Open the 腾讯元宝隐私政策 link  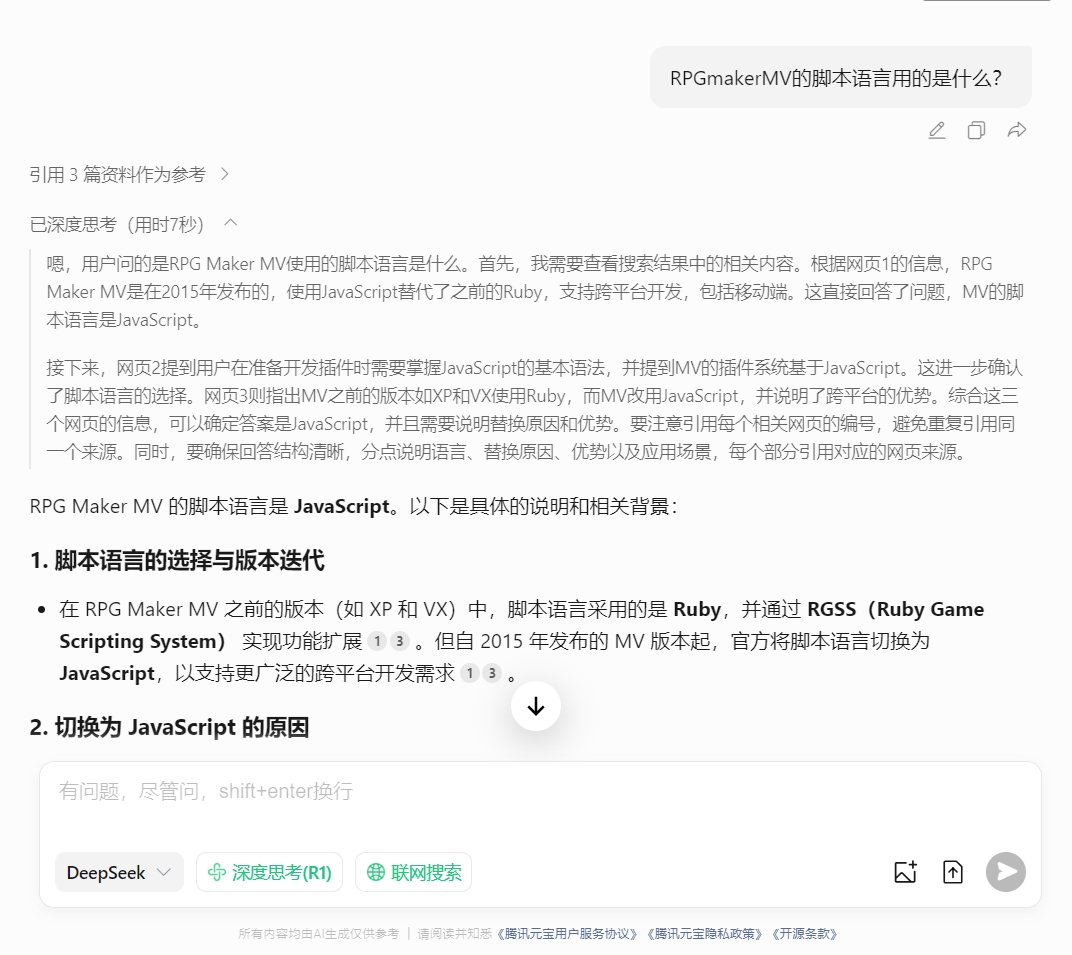point(705,934)
